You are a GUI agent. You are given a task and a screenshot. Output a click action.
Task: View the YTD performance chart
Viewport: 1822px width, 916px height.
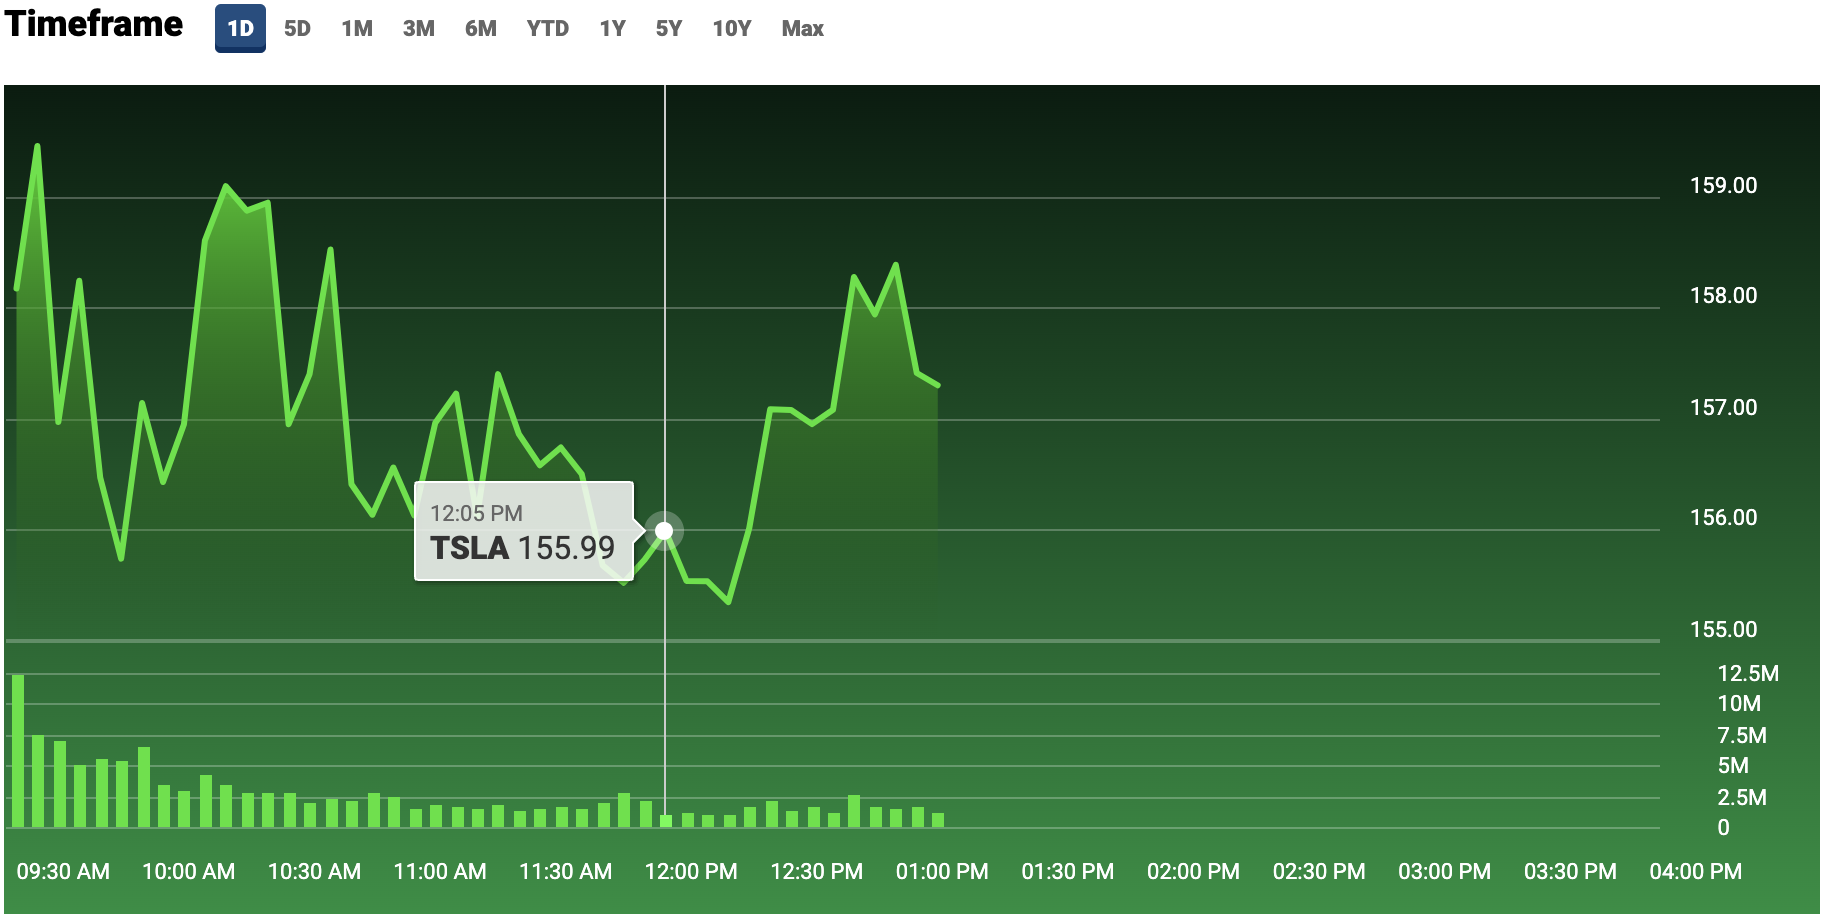(546, 28)
